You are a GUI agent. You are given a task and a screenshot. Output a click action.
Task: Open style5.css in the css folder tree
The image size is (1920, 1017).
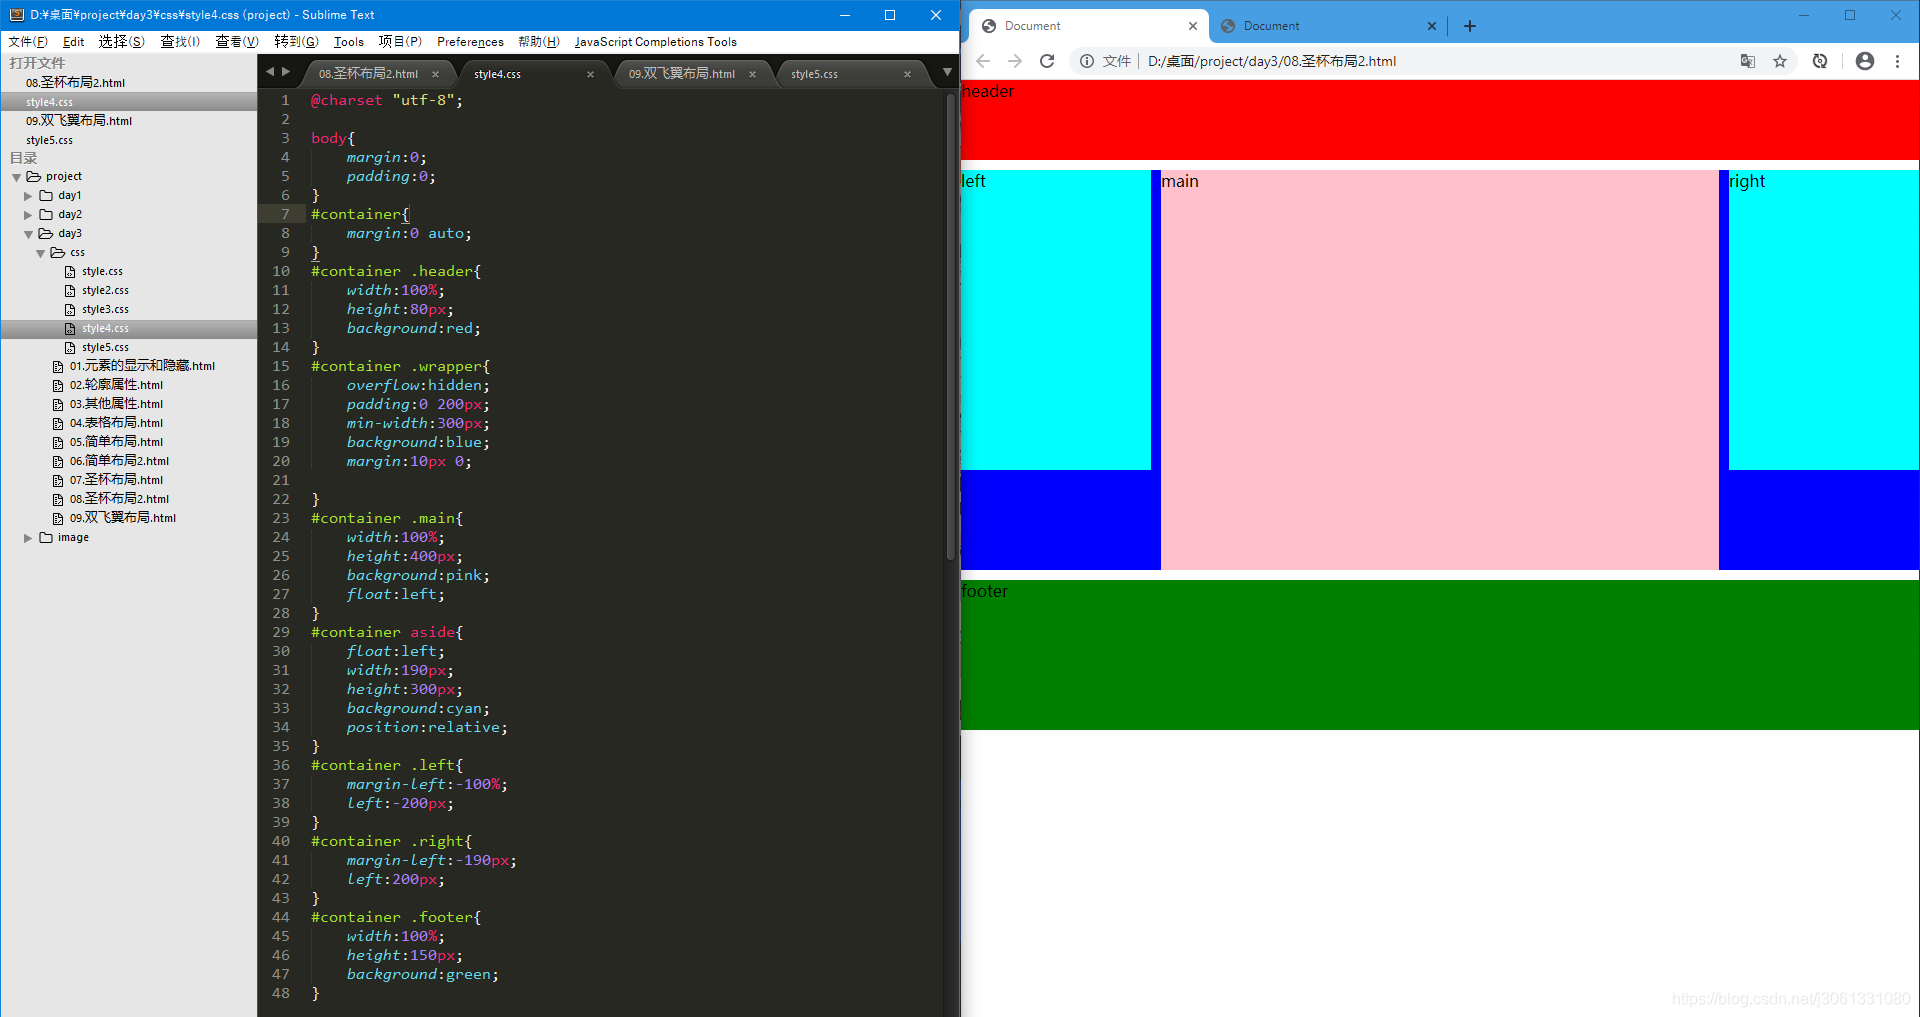105,348
